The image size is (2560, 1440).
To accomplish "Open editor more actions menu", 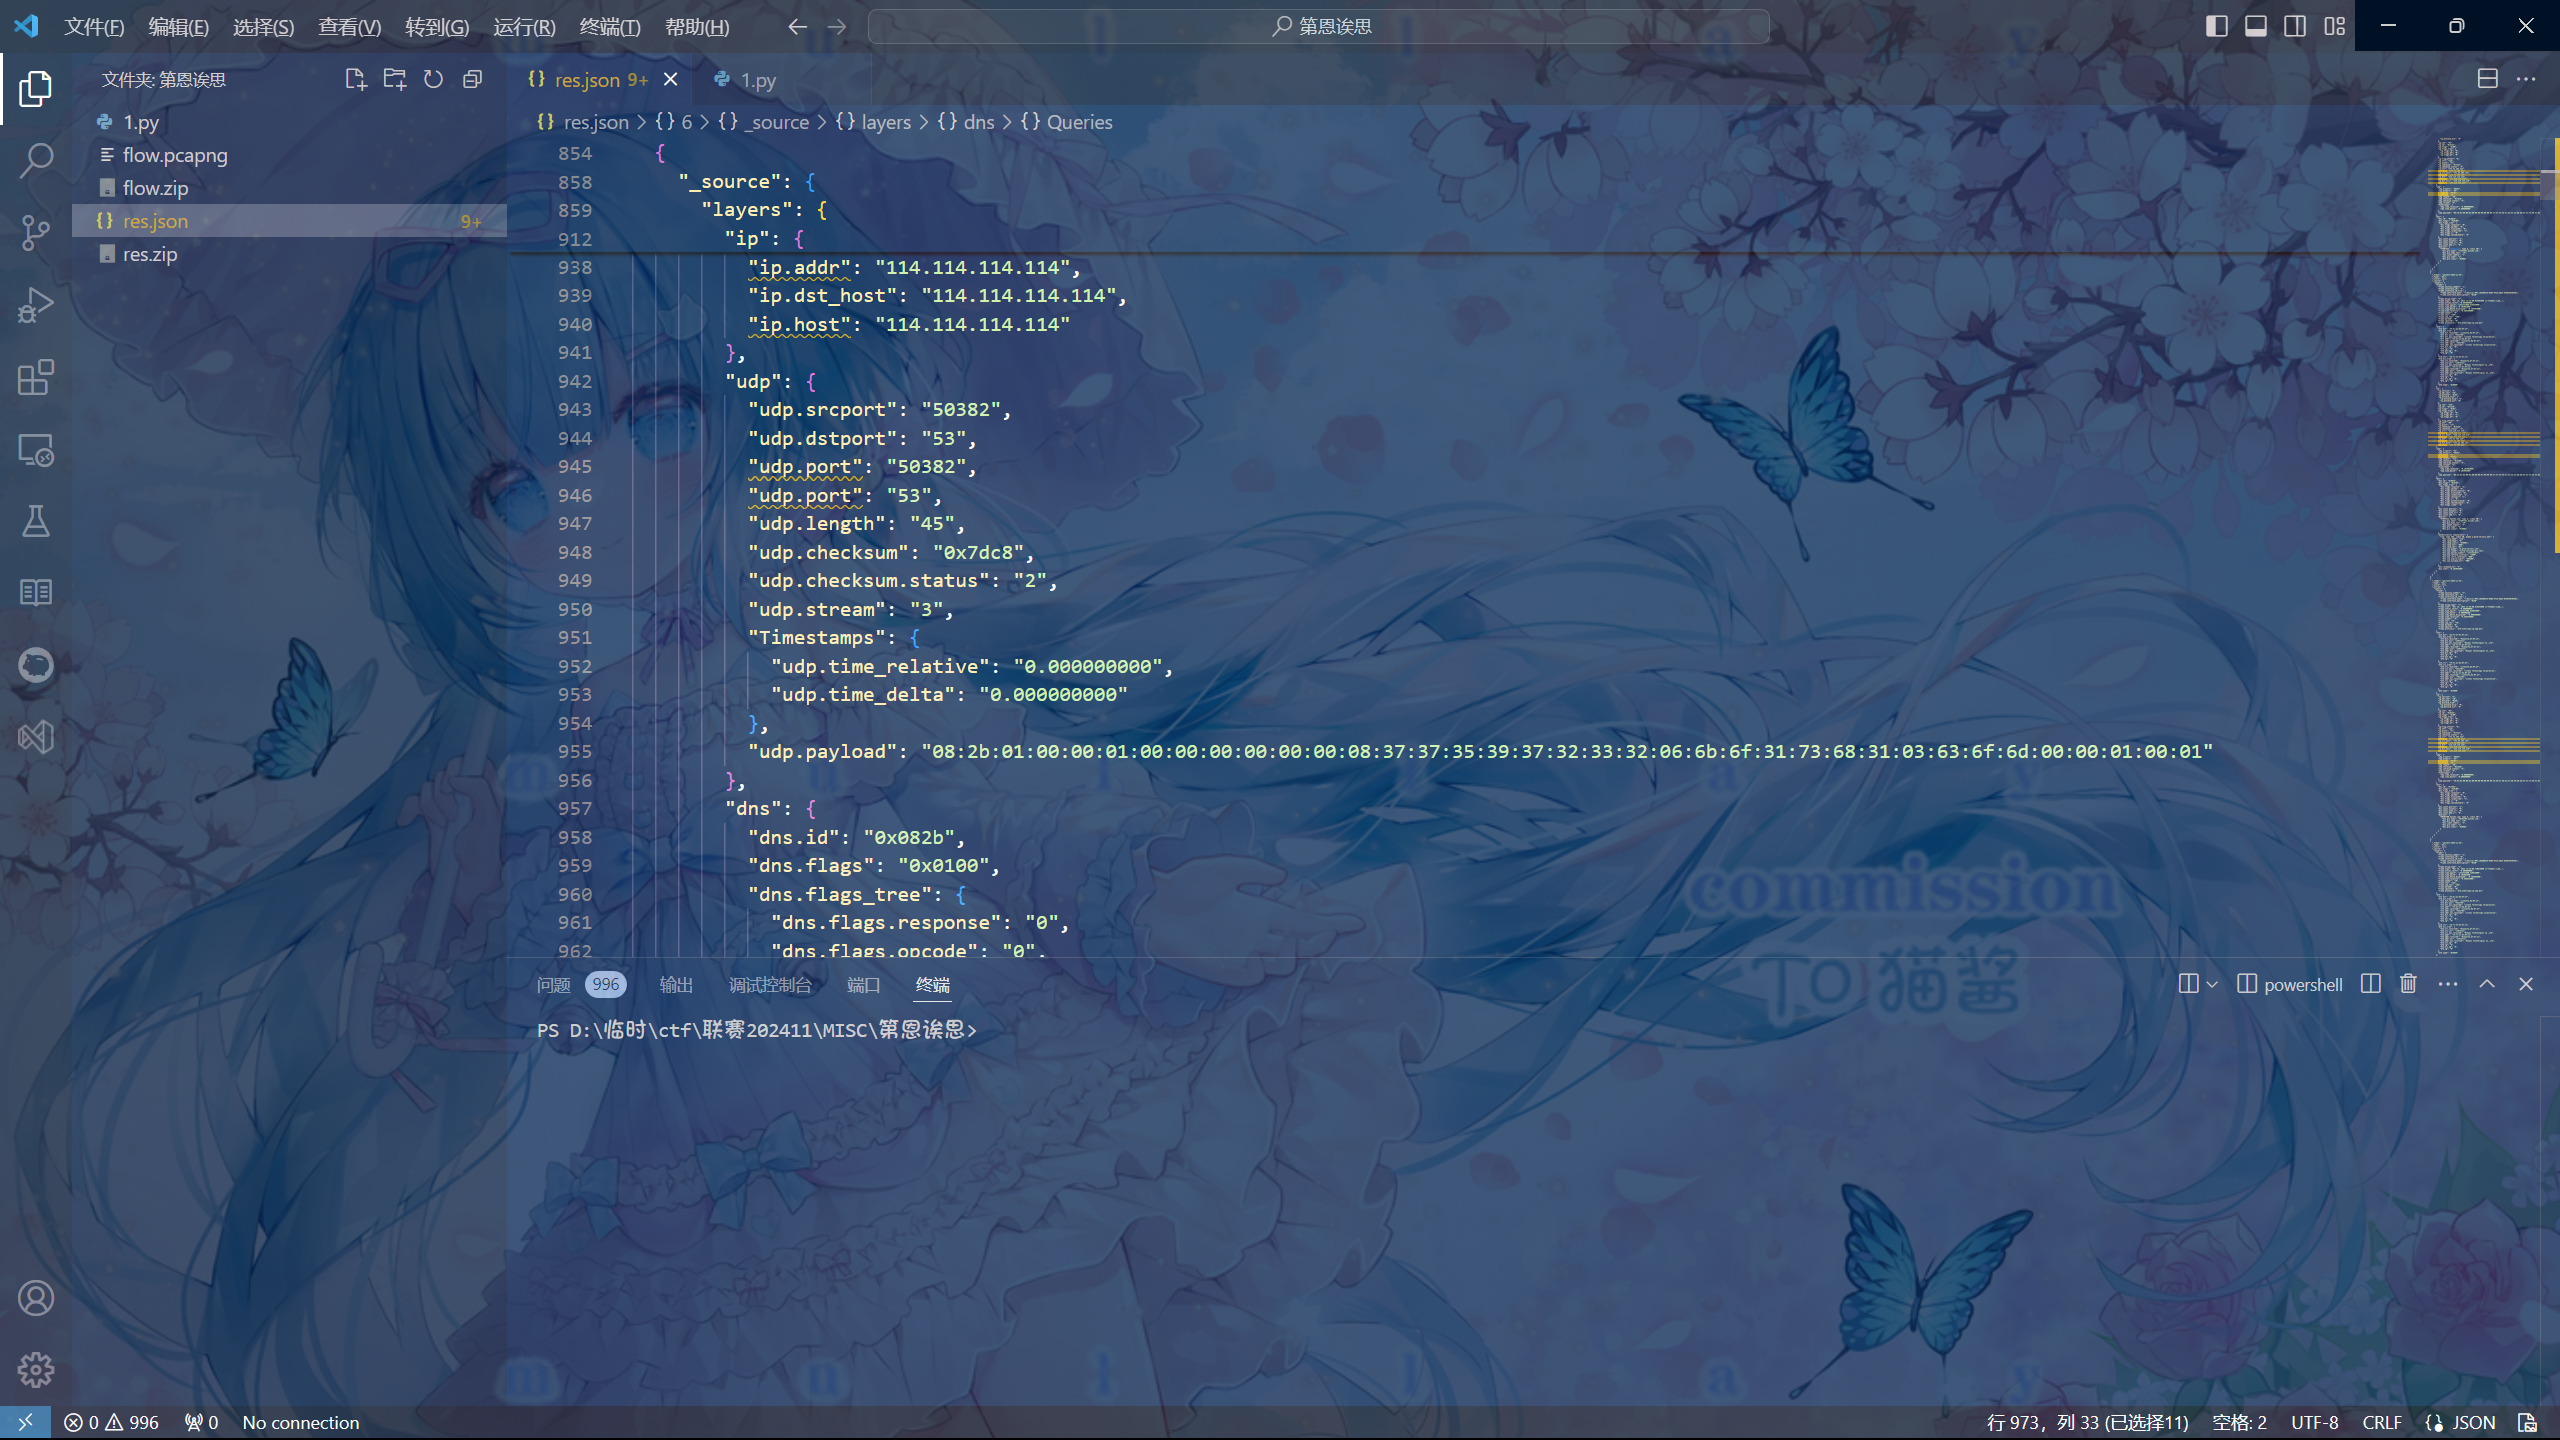I will click(x=2526, y=79).
